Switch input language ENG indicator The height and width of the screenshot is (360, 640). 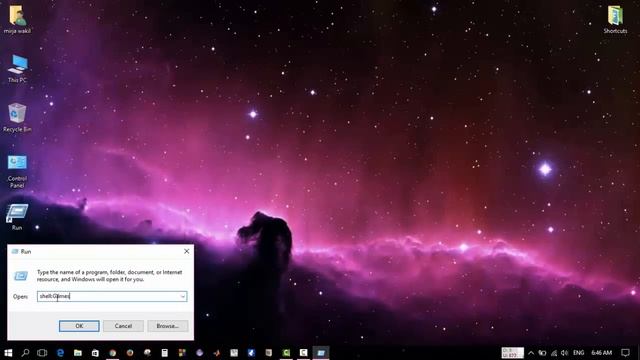578,353
